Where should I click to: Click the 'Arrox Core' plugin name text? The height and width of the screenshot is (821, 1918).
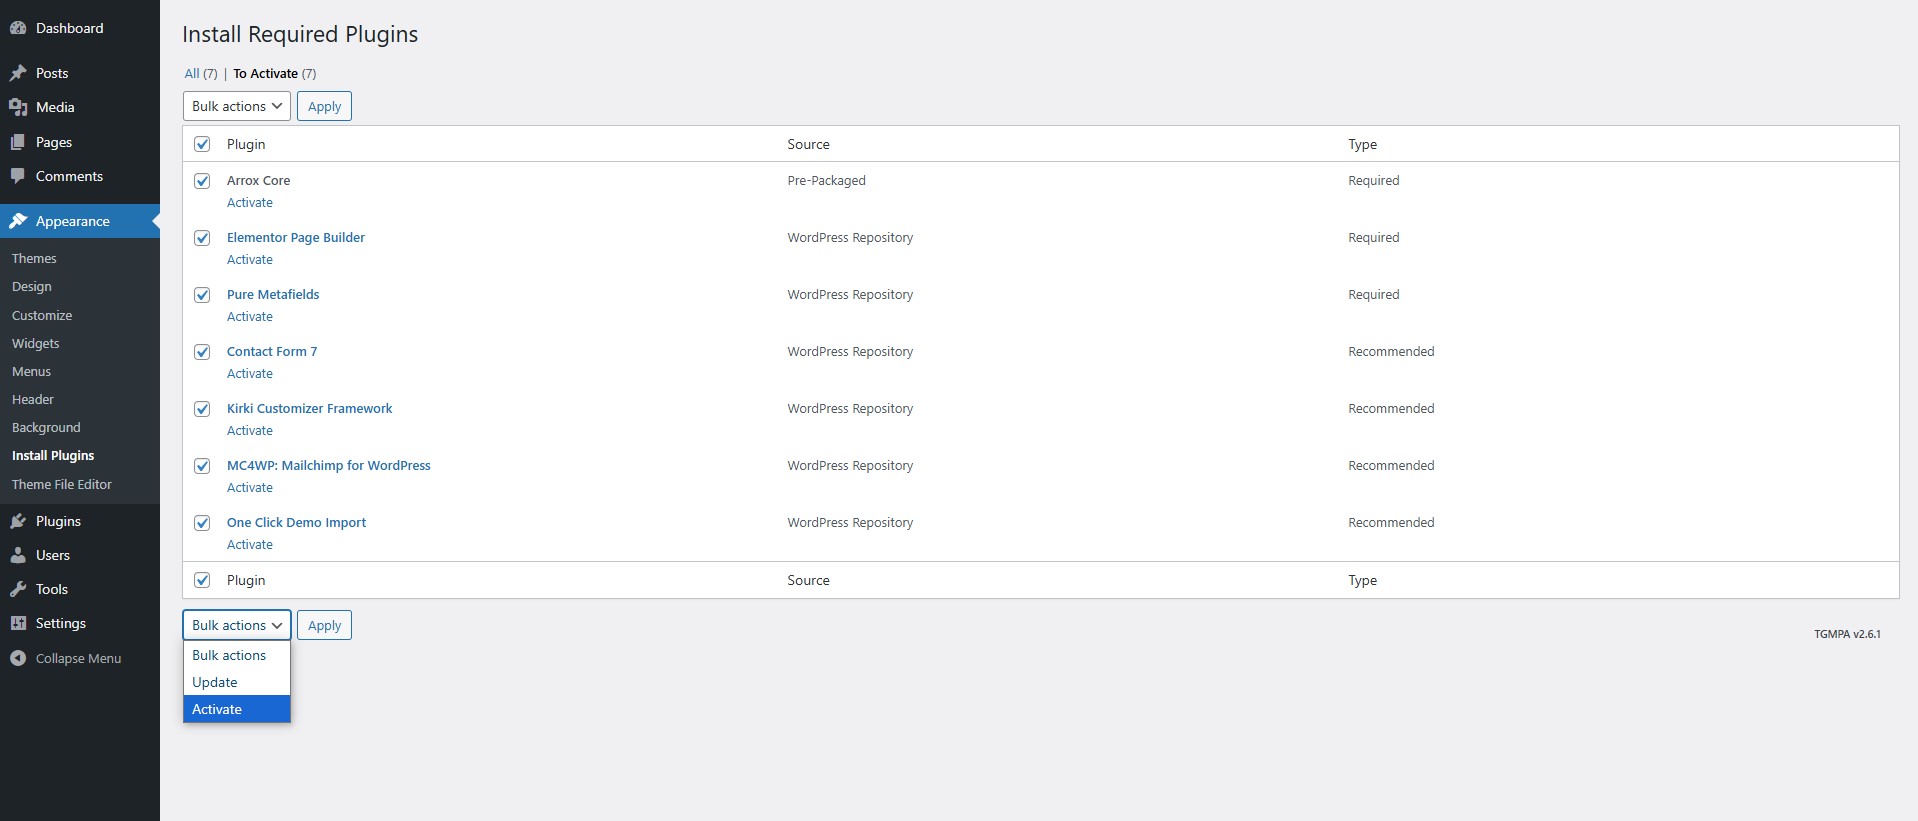pyautogui.click(x=259, y=181)
